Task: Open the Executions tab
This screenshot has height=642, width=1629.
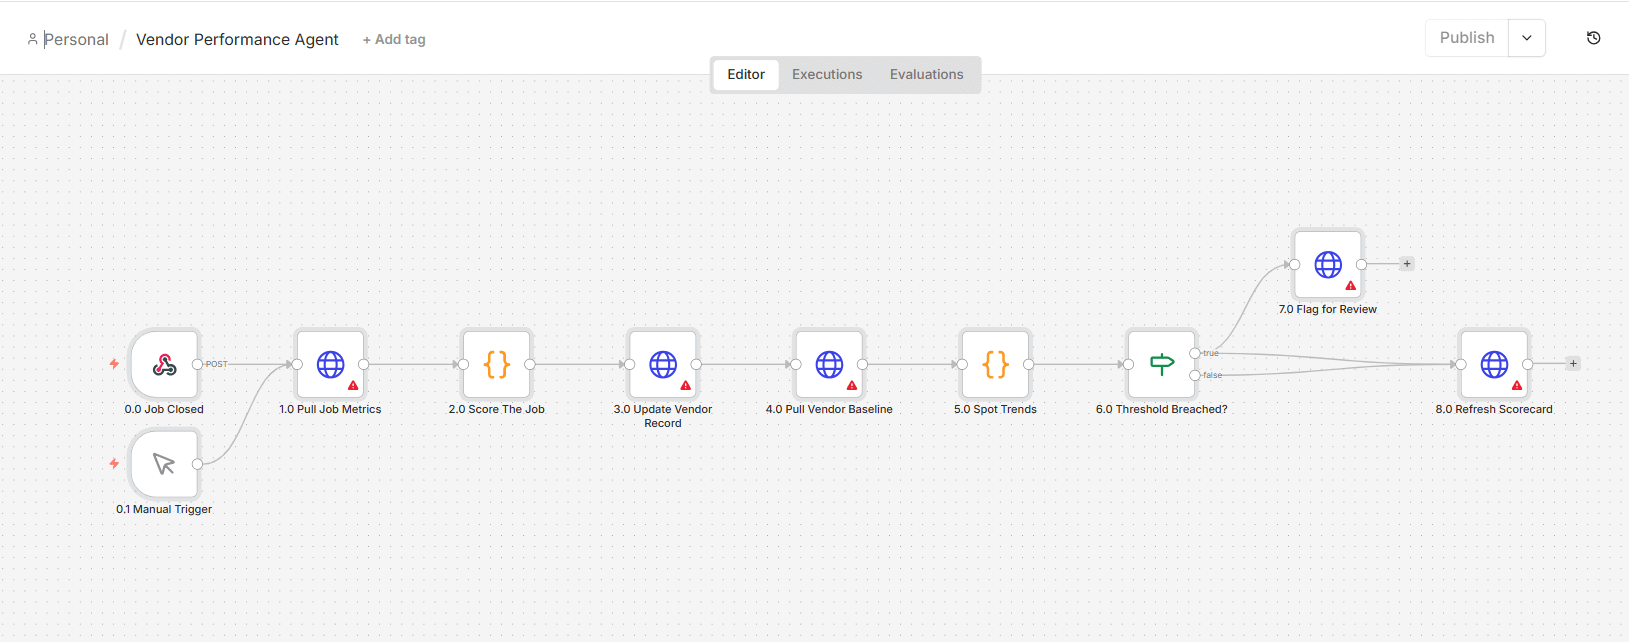Action: point(827,74)
